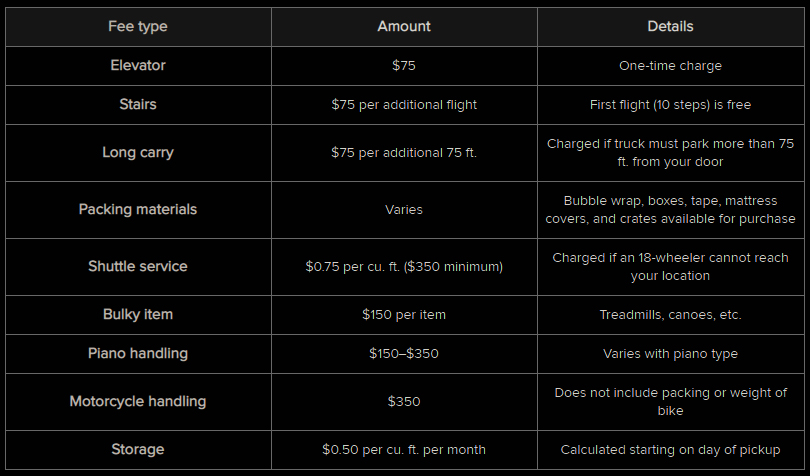Select the $150–$350 piano amount cell
810x476 pixels.
(404, 354)
